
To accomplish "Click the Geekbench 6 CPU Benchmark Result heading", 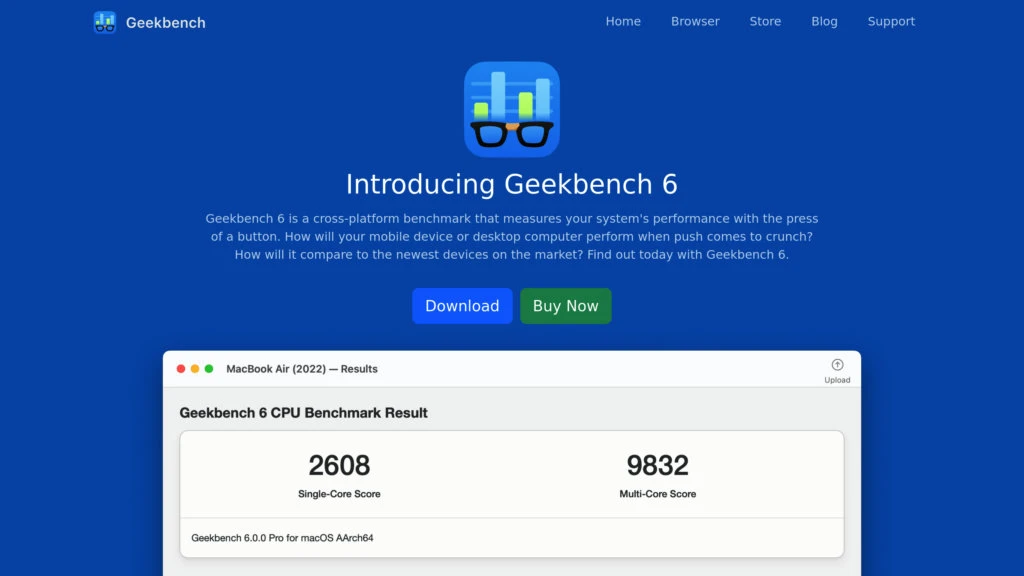I will (303, 412).
